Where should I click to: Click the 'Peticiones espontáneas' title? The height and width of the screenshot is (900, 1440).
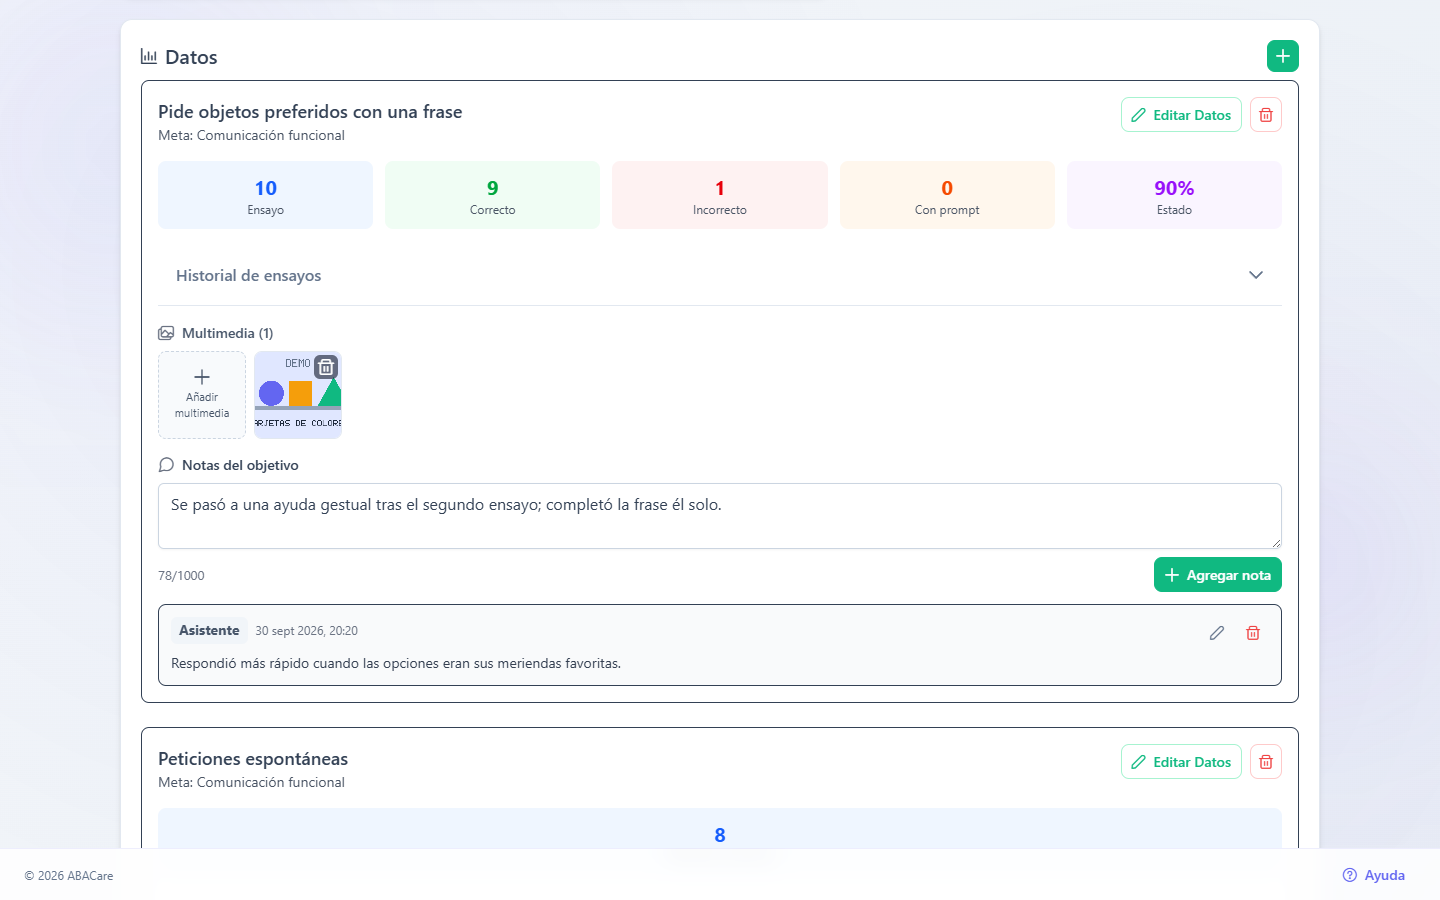point(253,759)
